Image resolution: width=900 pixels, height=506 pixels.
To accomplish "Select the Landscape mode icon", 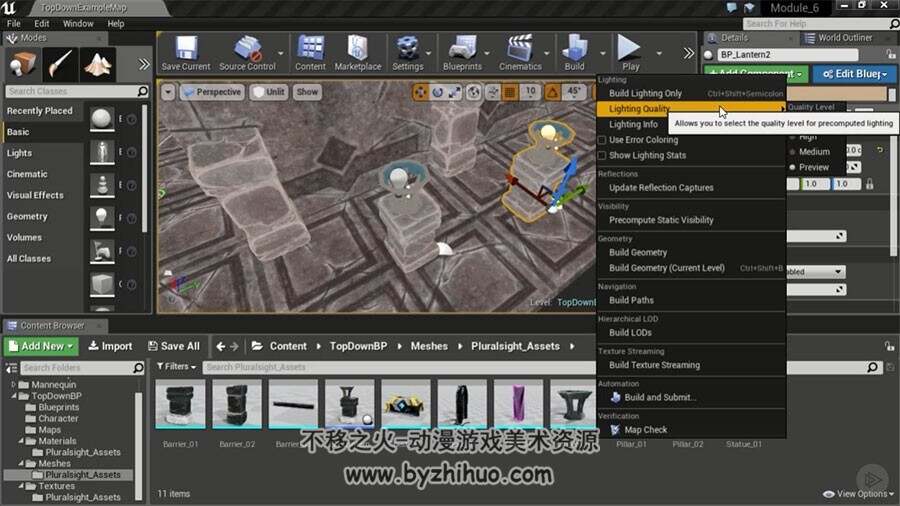I will (x=98, y=64).
